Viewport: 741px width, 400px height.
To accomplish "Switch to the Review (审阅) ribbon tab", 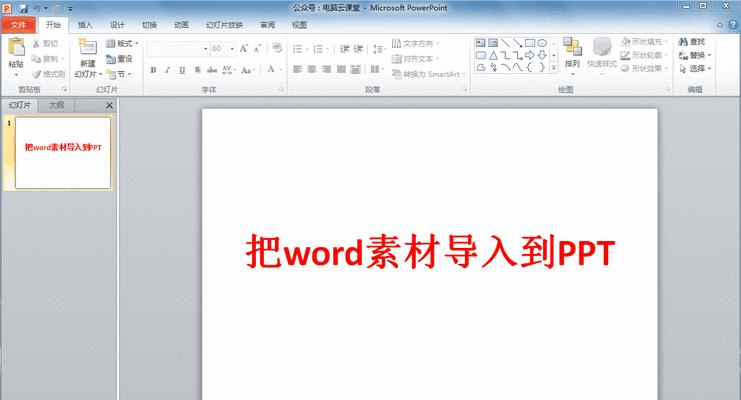I will click(267, 25).
